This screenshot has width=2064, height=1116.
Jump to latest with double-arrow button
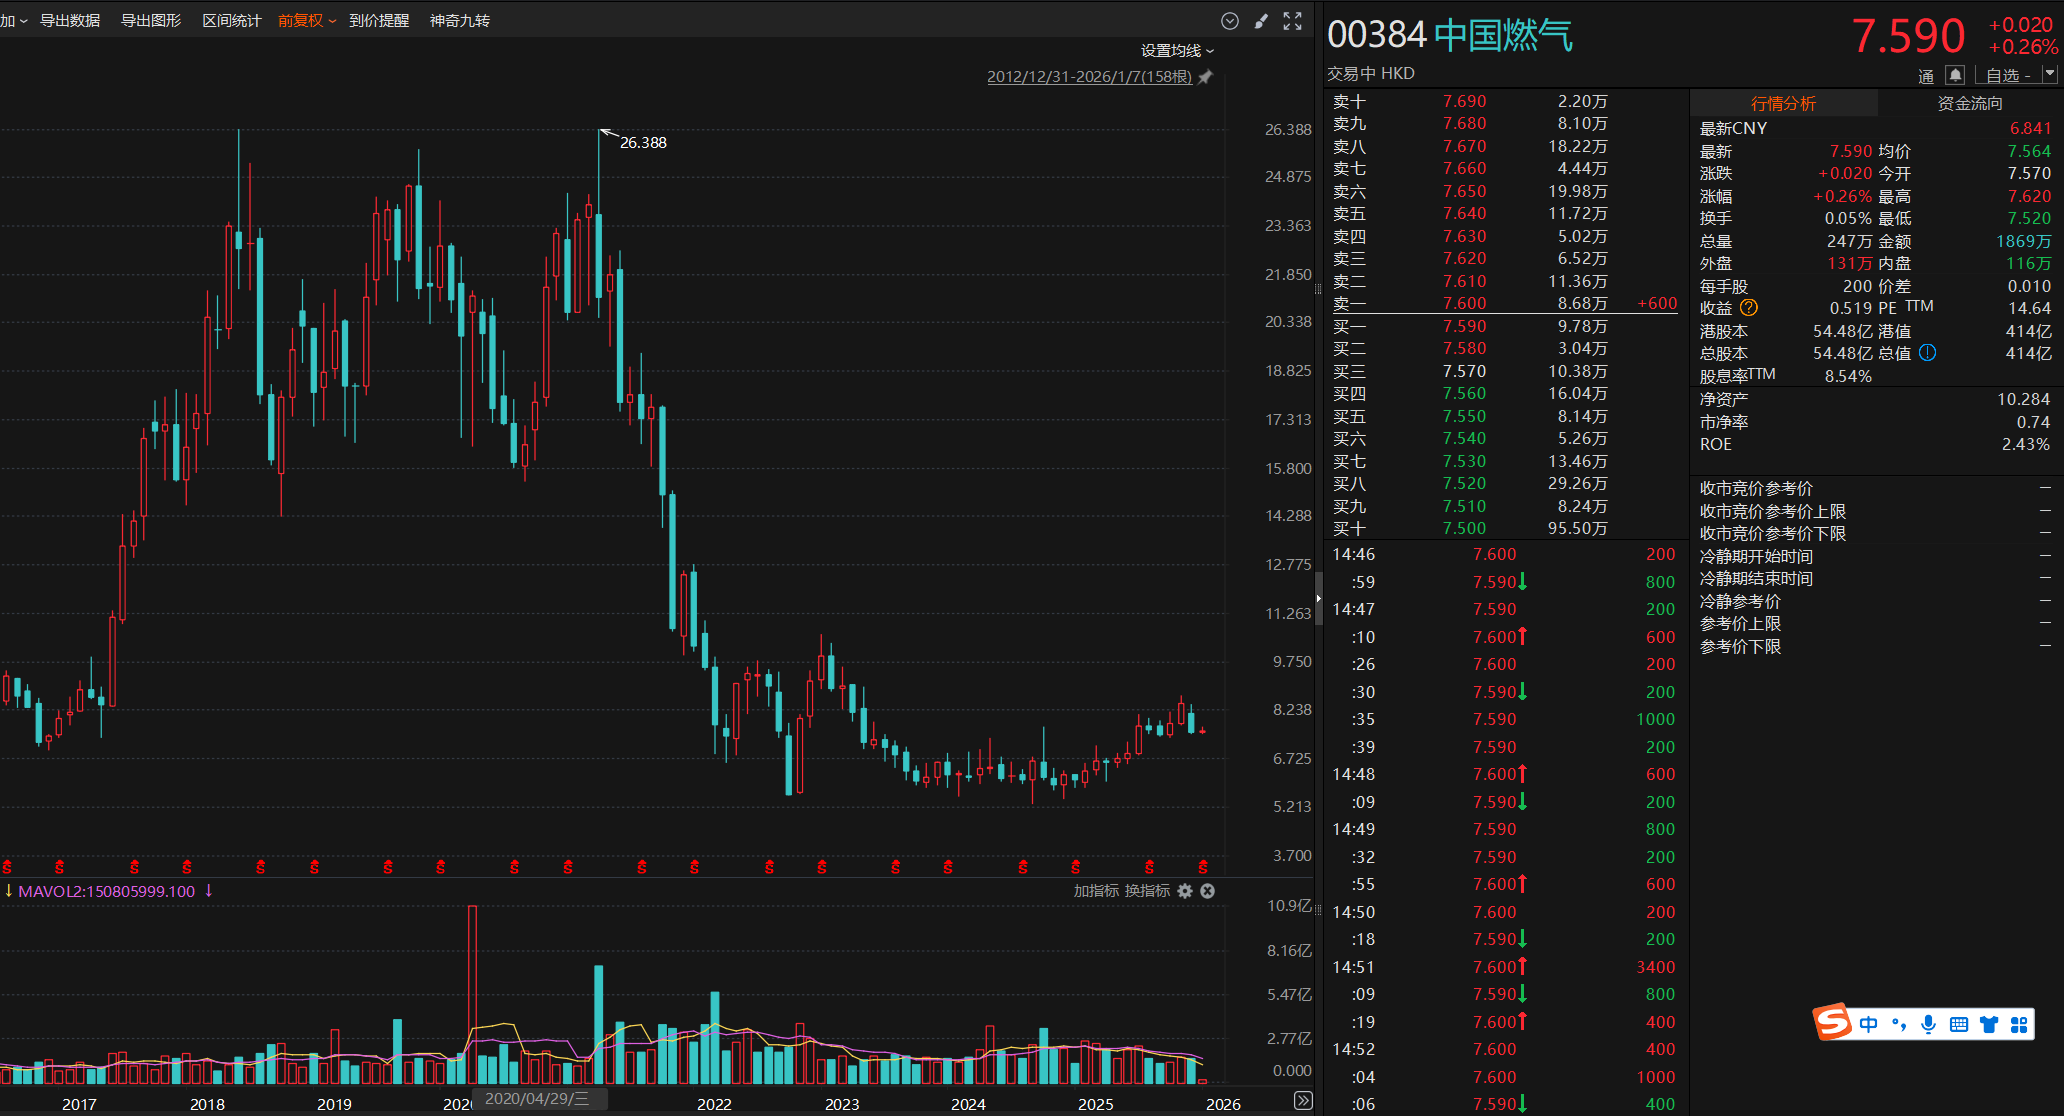1303,1101
